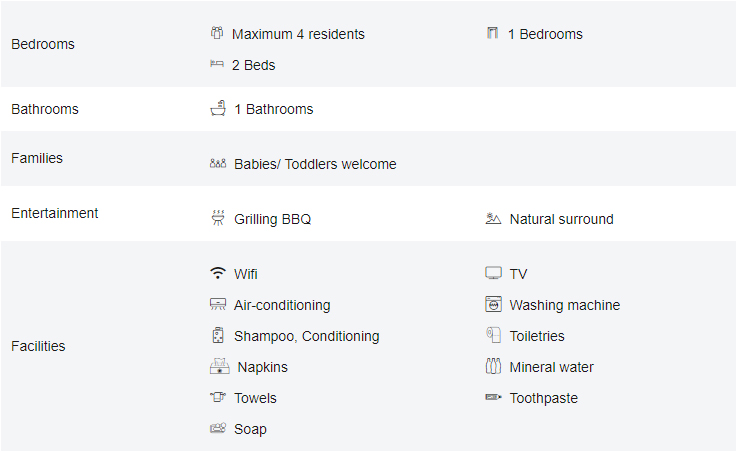Click the towels icon
This screenshot has height=452, width=736.
(x=218, y=397)
